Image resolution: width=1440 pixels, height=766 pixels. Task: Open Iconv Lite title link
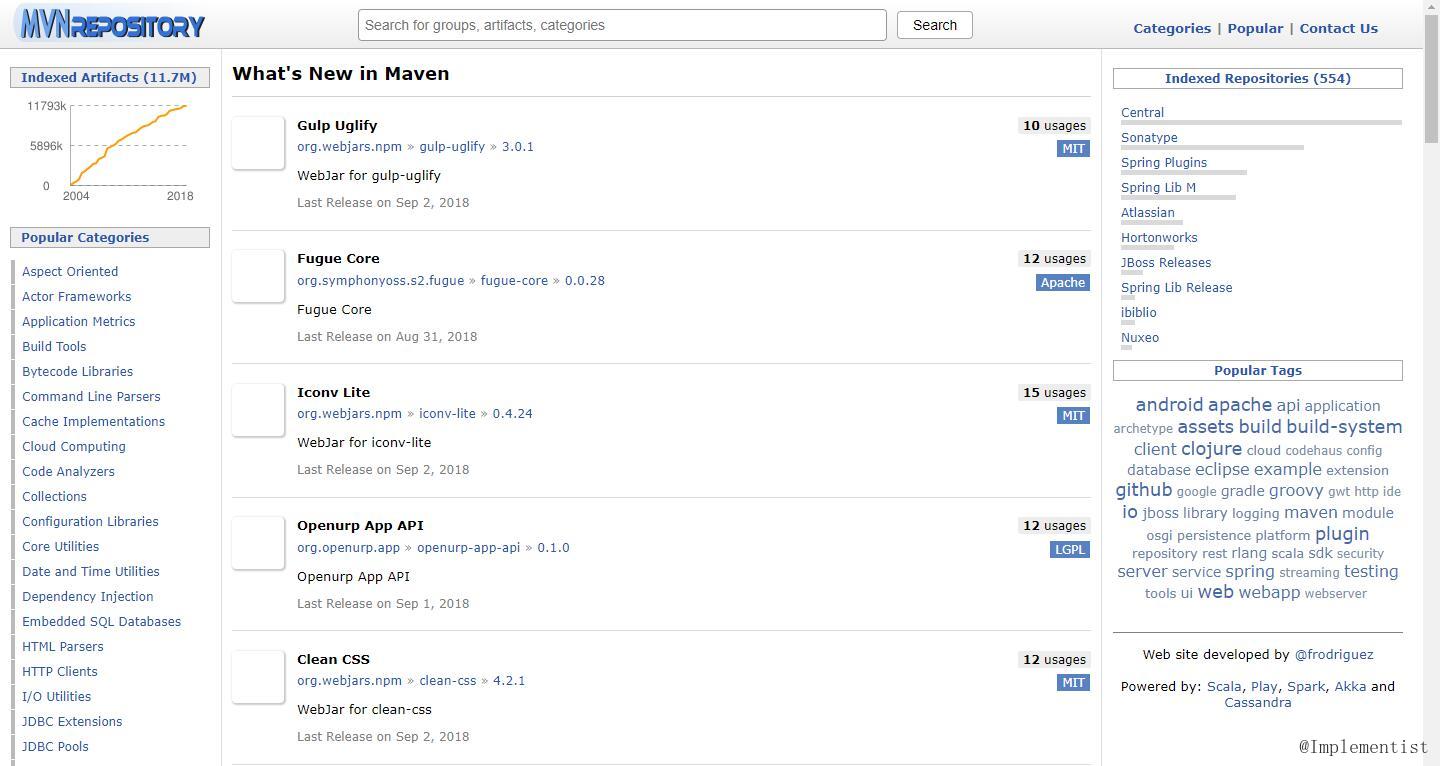[333, 392]
